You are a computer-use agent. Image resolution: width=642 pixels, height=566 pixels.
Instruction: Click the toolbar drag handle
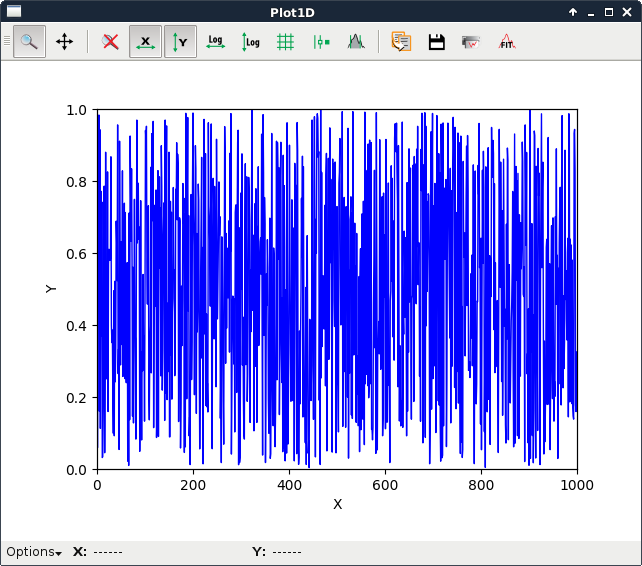tap(7, 42)
